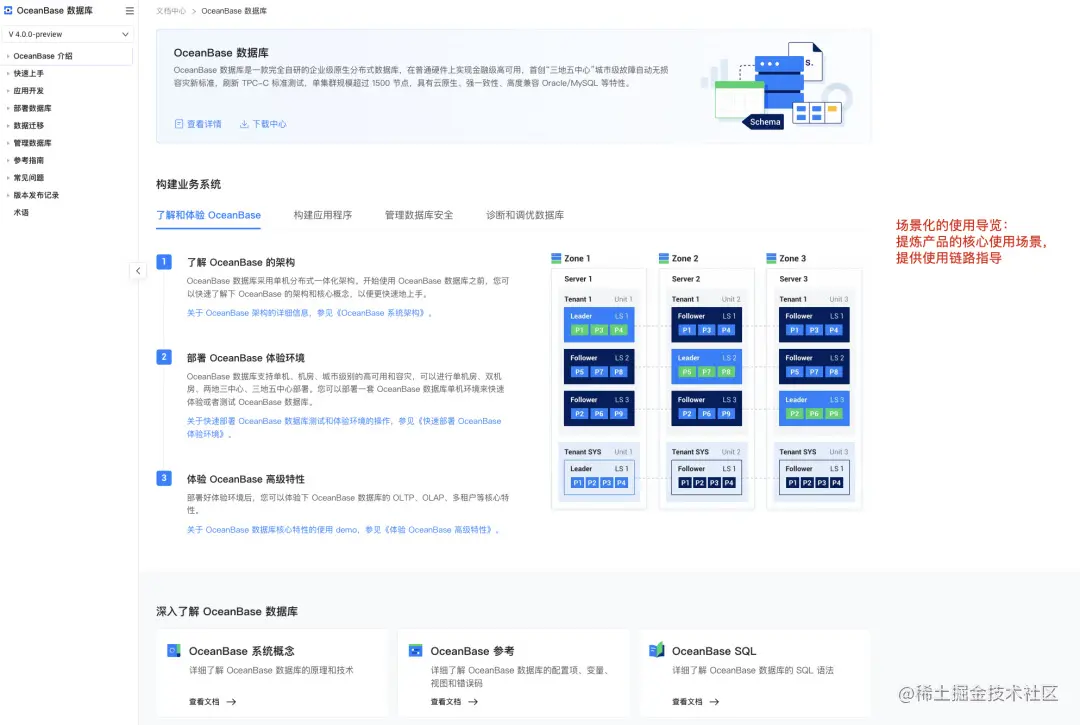Toggle the hamburger menu icon in sidebar header

(129, 11)
